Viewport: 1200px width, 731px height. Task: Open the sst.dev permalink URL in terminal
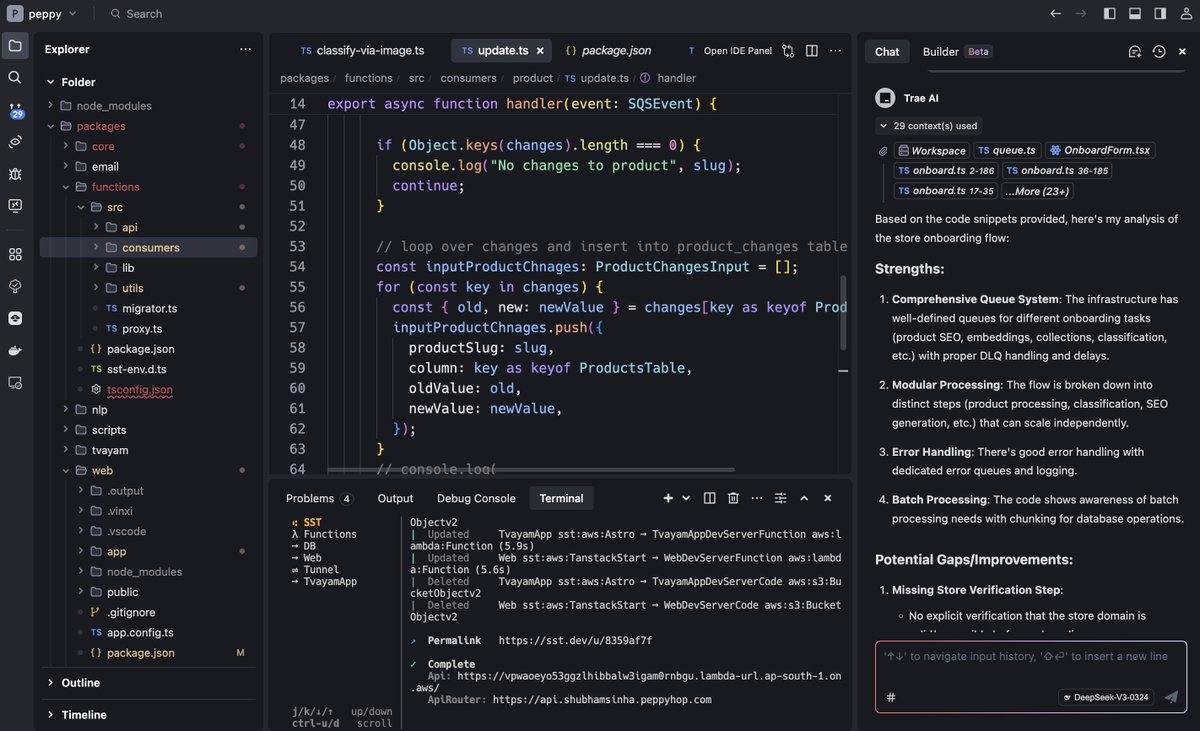click(575, 640)
